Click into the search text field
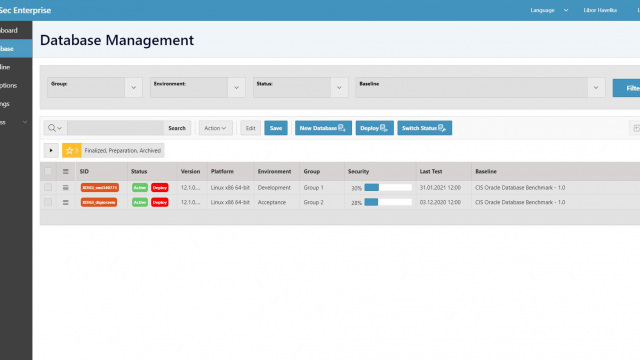This screenshot has height=360, width=640. point(116,128)
